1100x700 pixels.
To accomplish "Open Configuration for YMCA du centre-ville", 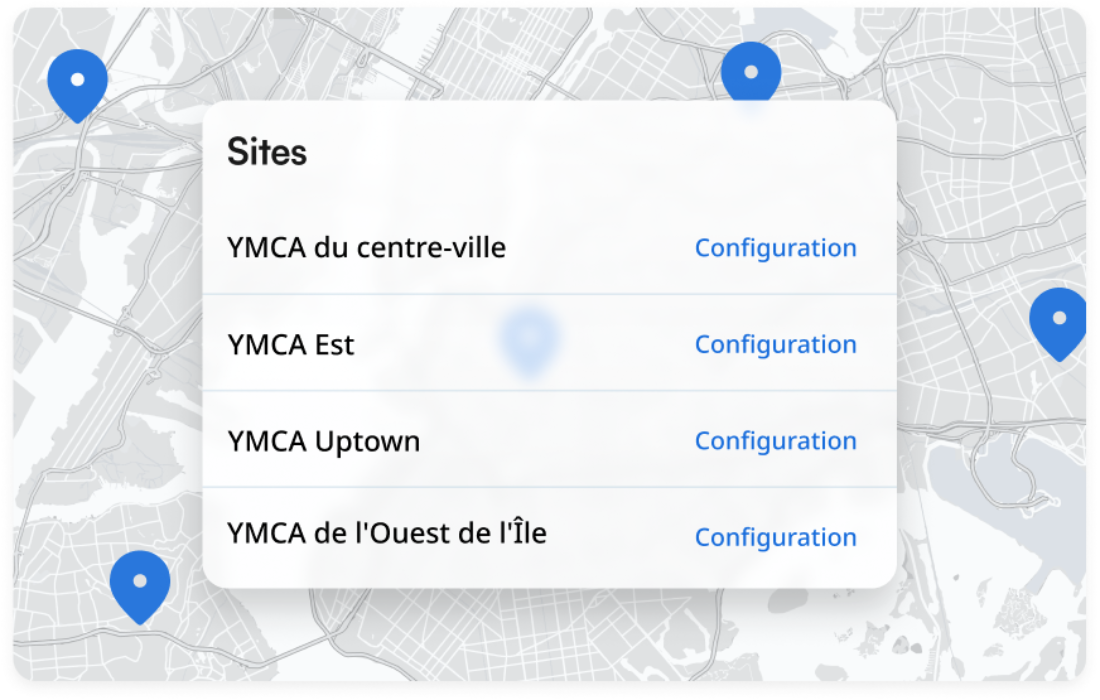I will (x=775, y=248).
